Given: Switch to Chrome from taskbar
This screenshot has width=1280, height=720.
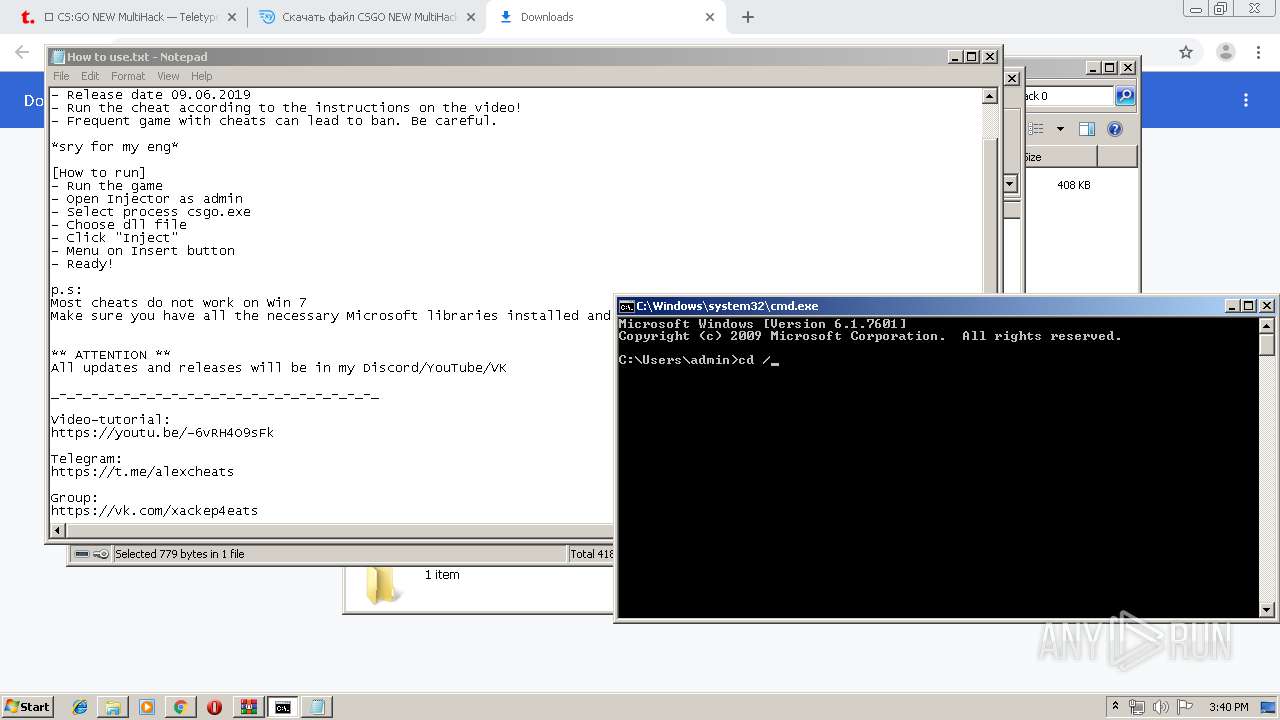Looking at the screenshot, I should point(180,707).
